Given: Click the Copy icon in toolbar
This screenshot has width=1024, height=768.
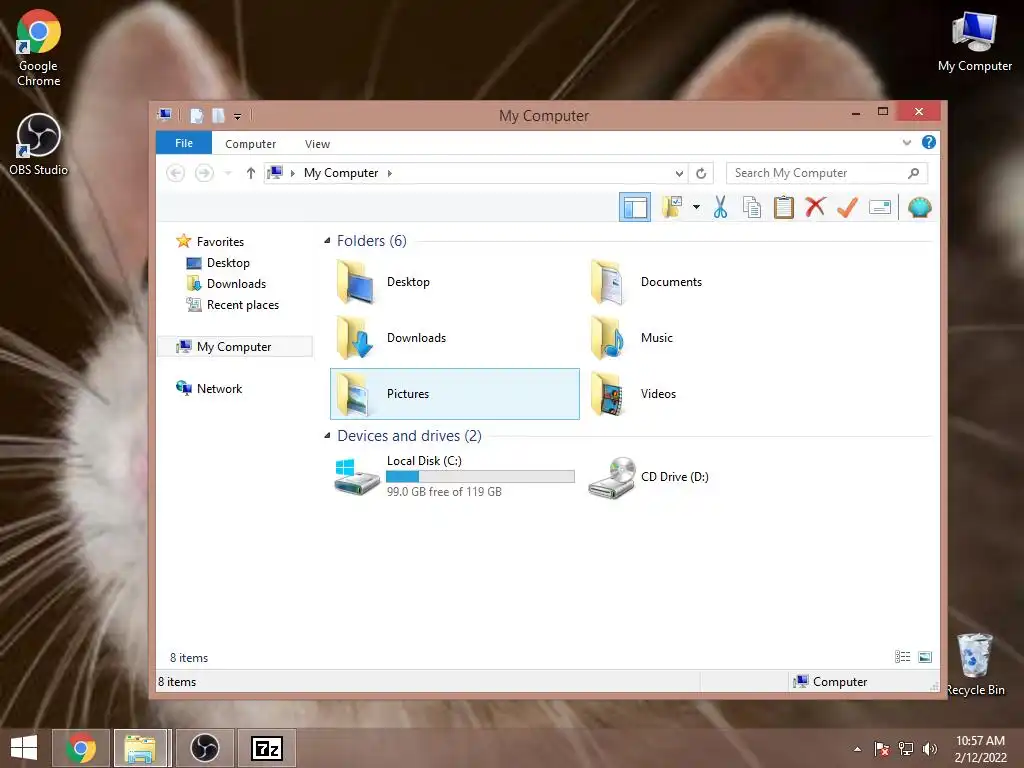Looking at the screenshot, I should point(752,207).
